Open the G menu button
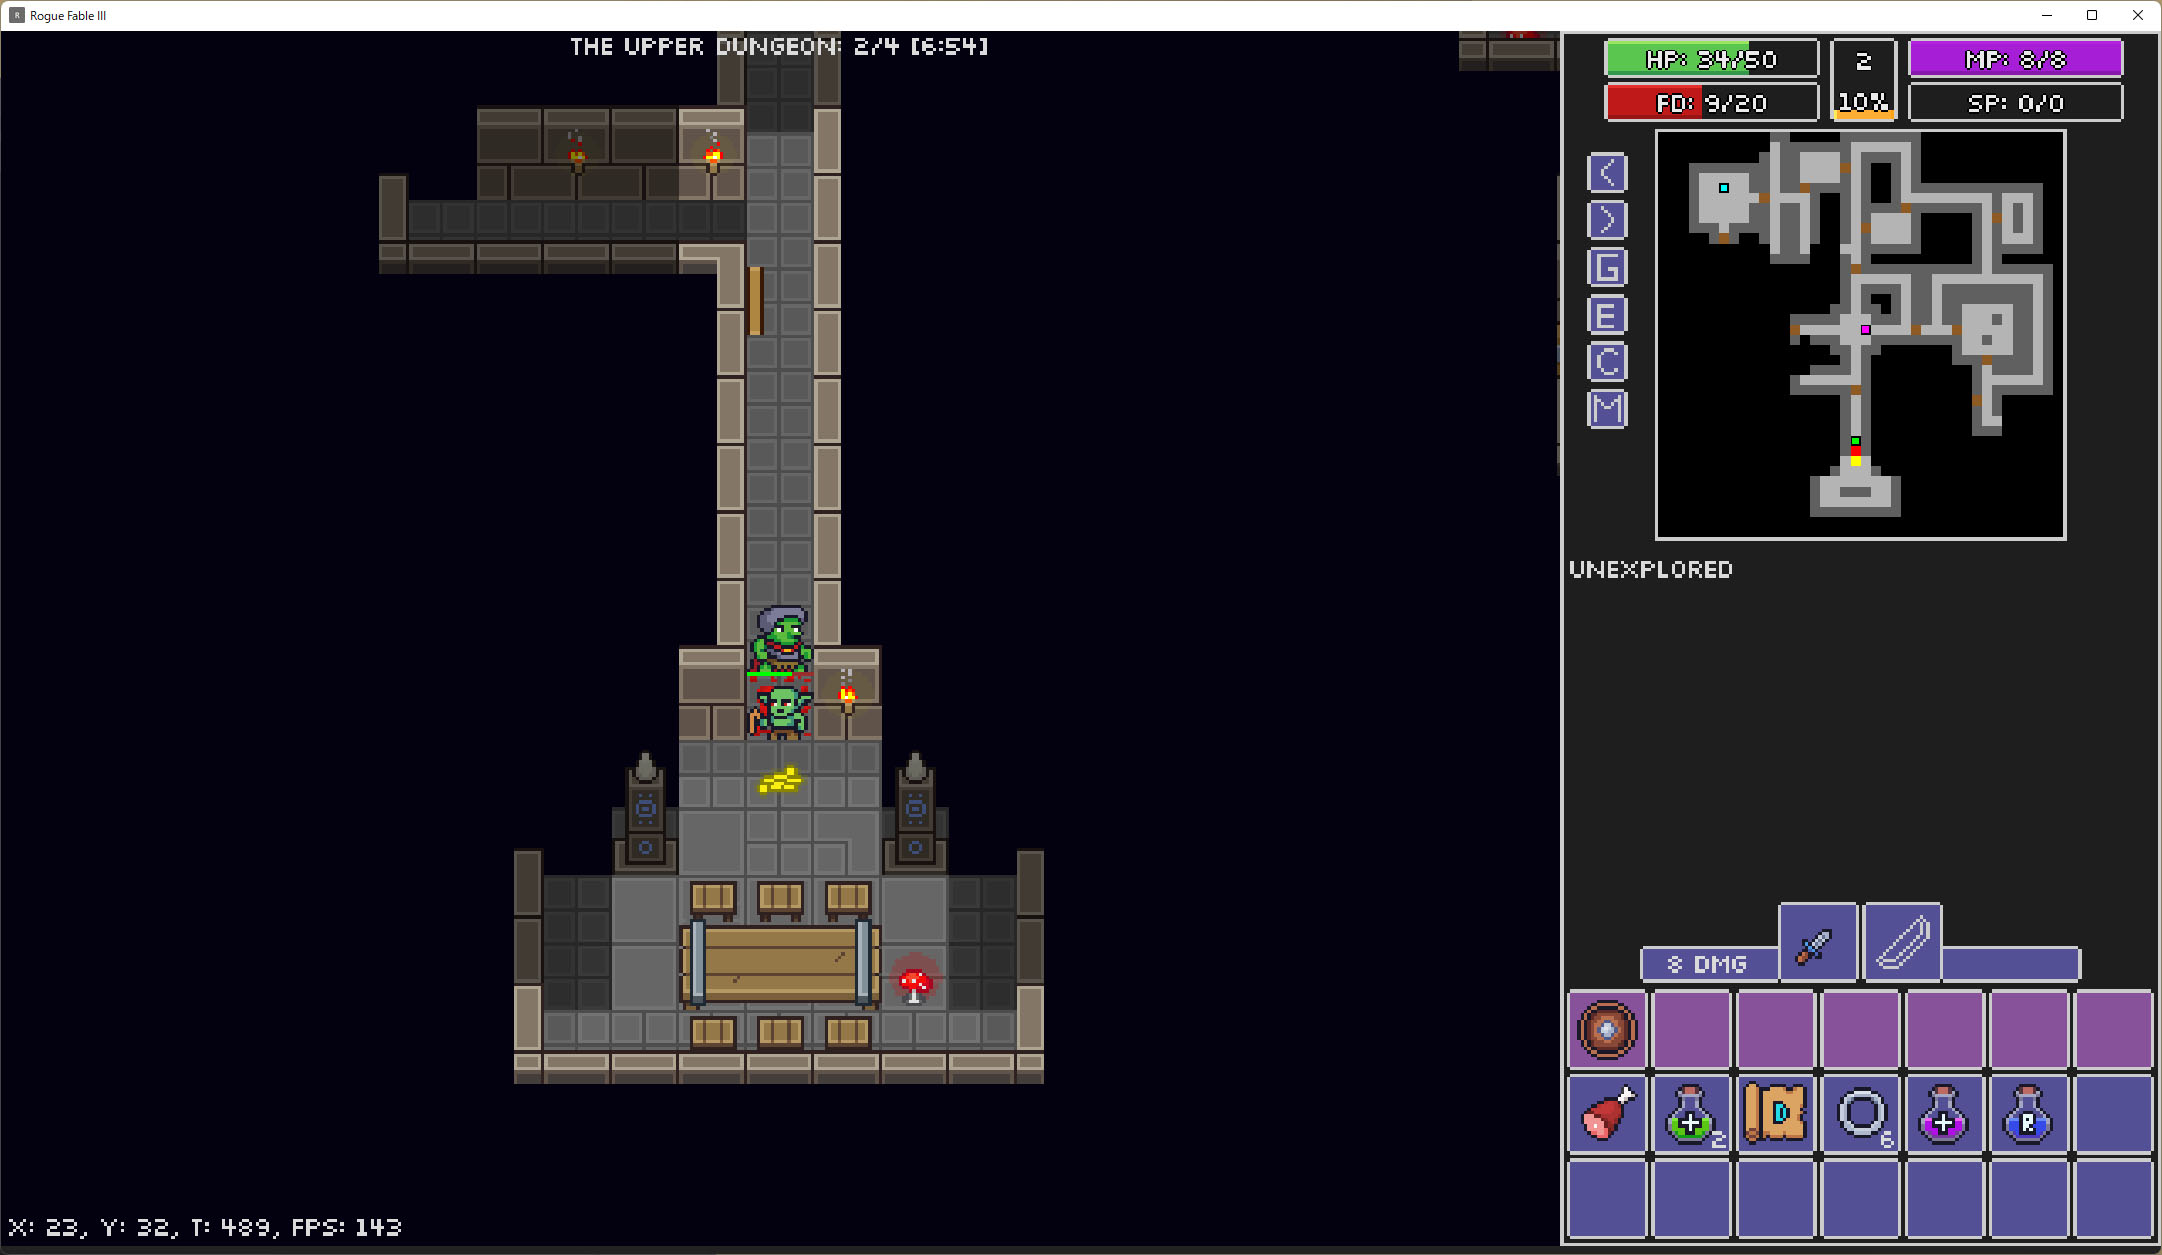Screen dimensions: 2162x1255 point(1607,268)
